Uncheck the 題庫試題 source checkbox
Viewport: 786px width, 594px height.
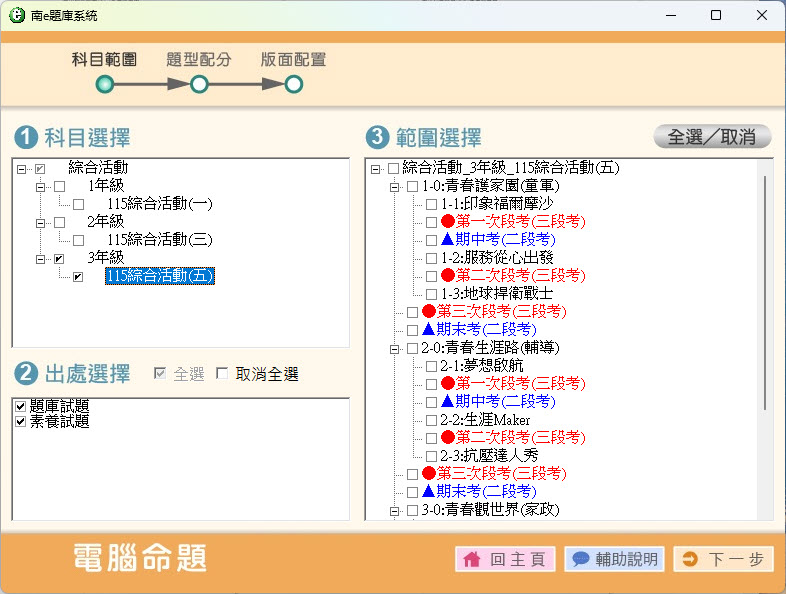tap(21, 406)
